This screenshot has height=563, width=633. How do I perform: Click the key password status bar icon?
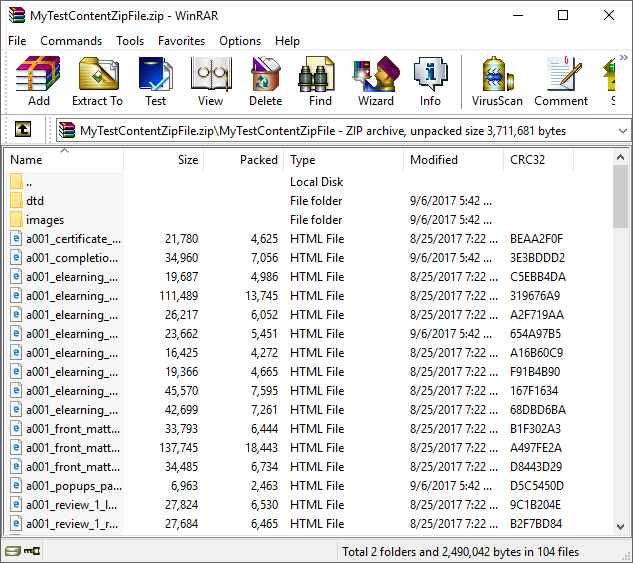pos(32,550)
